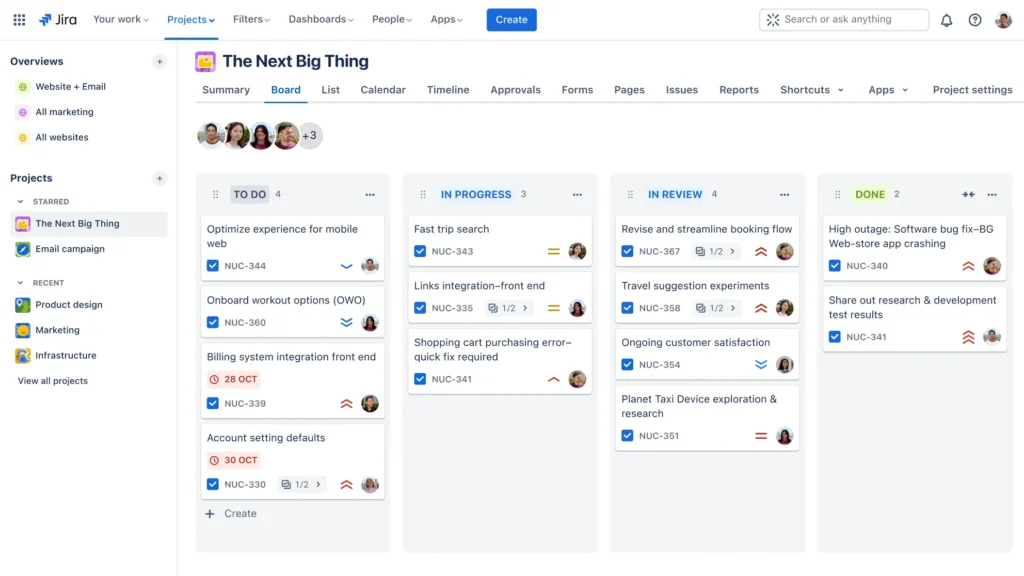Image resolution: width=1024 pixels, height=576 pixels.
Task: Click the help question mark icon
Action: [x=975, y=20]
